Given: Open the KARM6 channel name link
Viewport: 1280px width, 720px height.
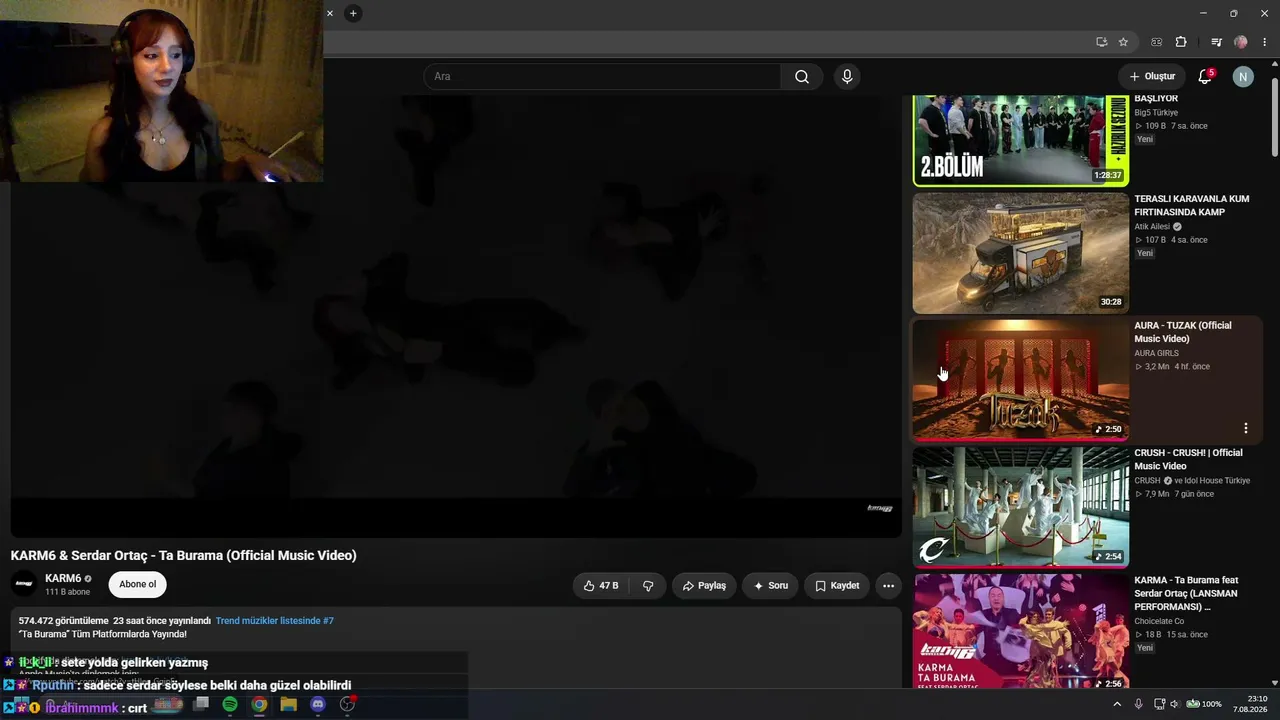Looking at the screenshot, I should [63, 579].
